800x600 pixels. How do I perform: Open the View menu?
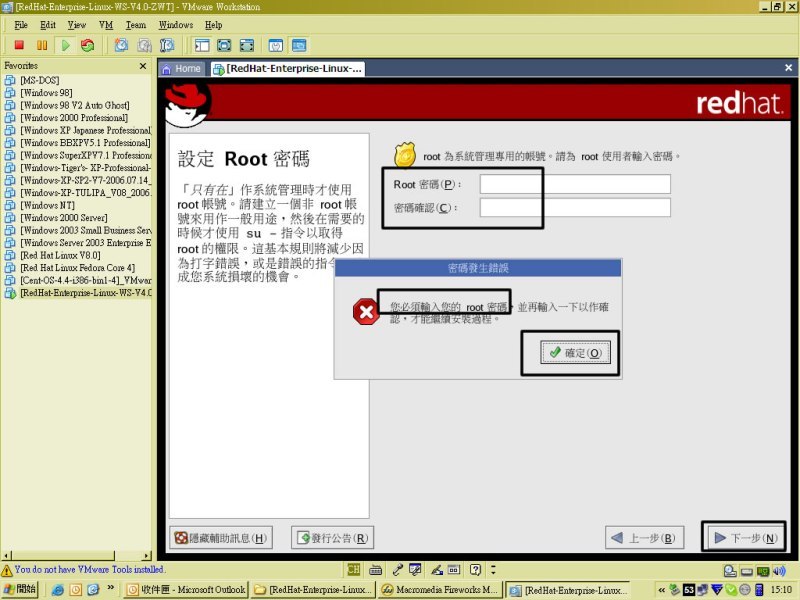coord(77,24)
